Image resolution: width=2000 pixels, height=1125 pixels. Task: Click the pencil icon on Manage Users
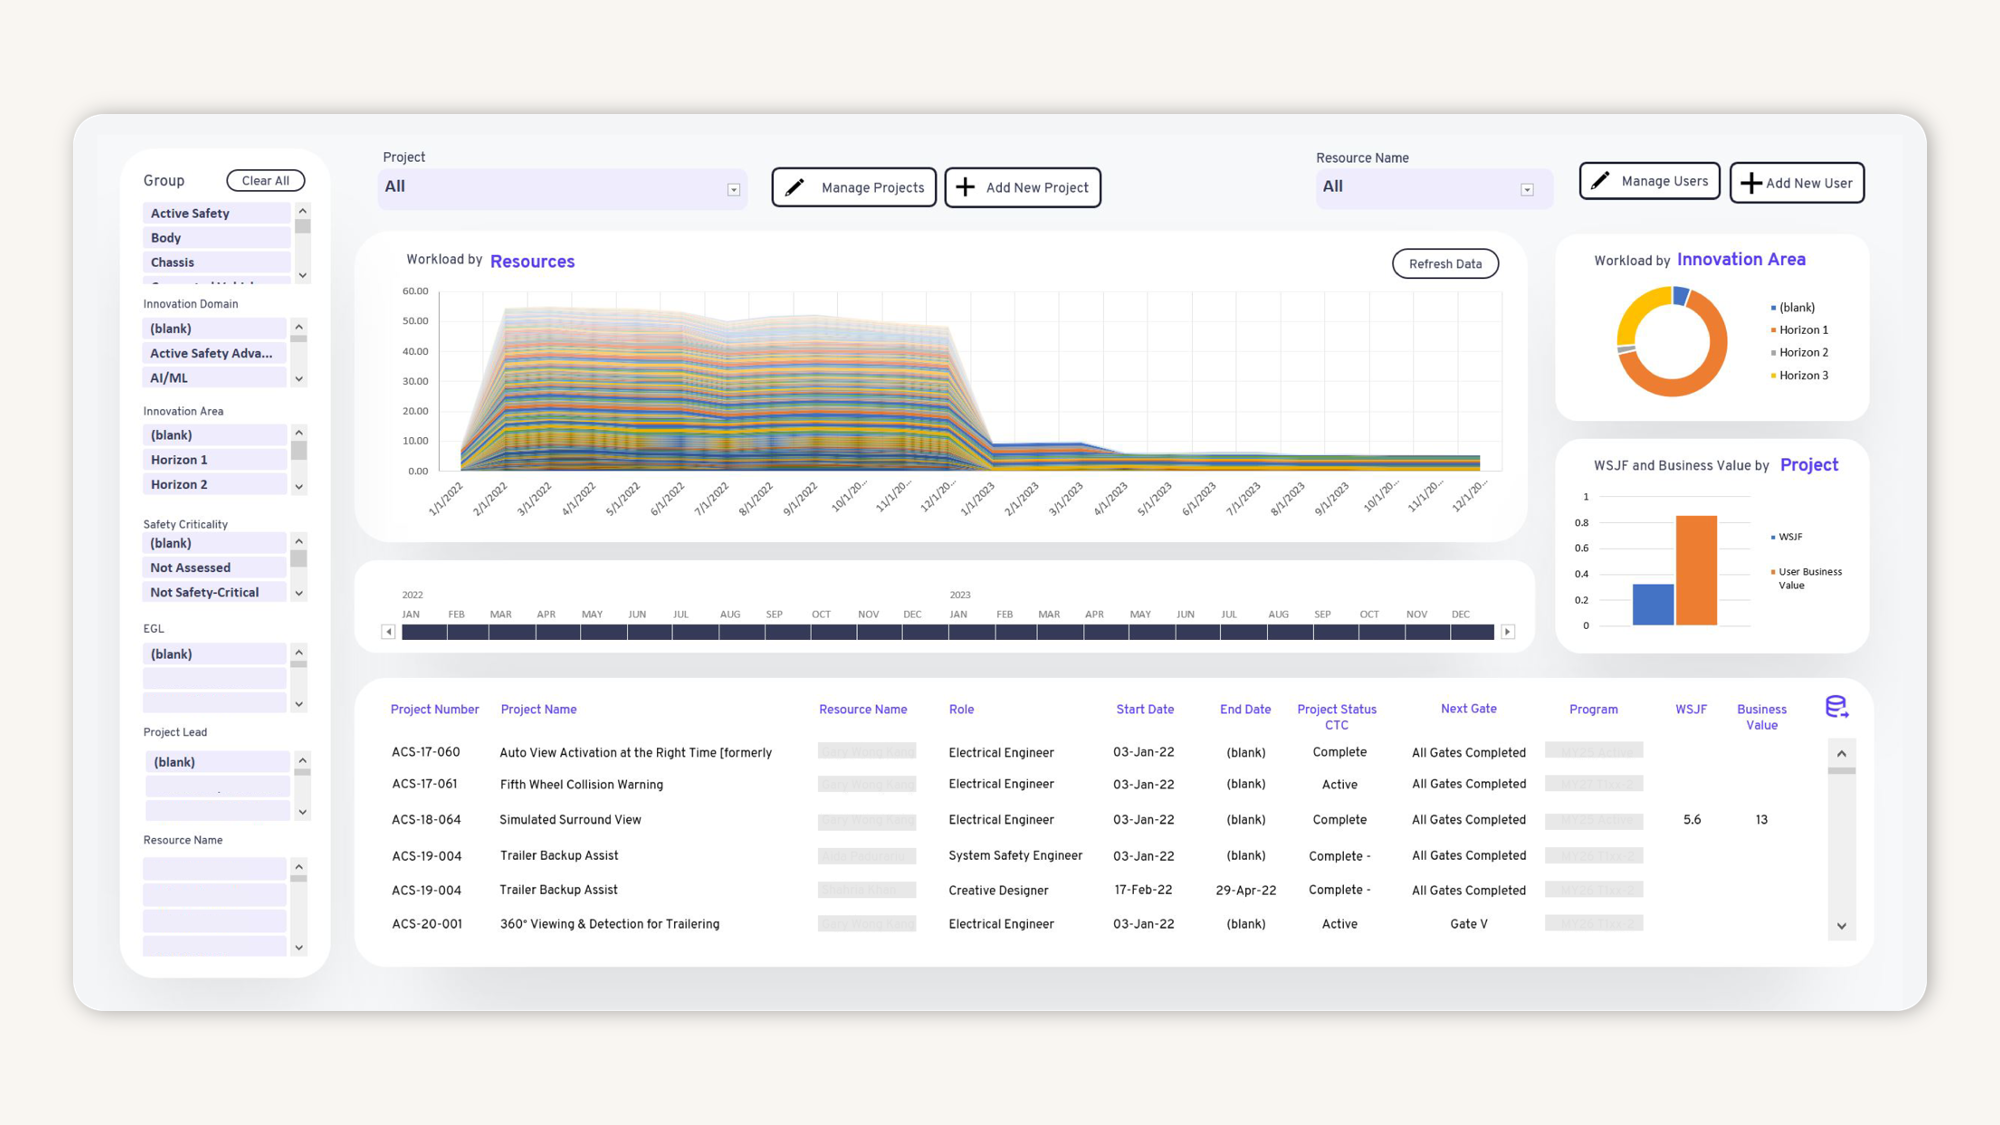tap(1600, 181)
